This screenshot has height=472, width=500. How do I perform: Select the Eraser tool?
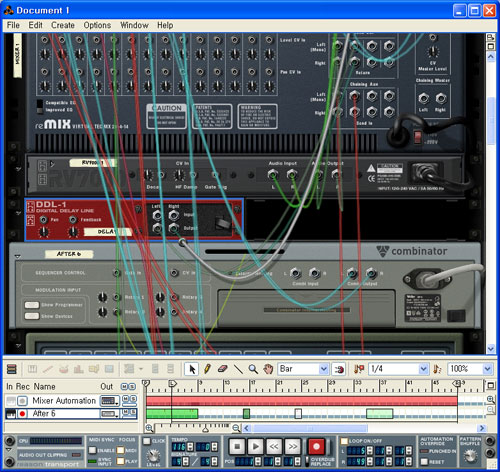pos(222,369)
